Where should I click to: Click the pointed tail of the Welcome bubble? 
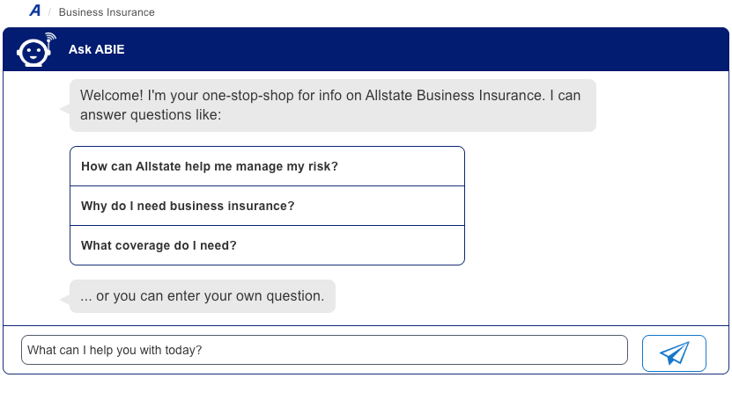(x=65, y=107)
